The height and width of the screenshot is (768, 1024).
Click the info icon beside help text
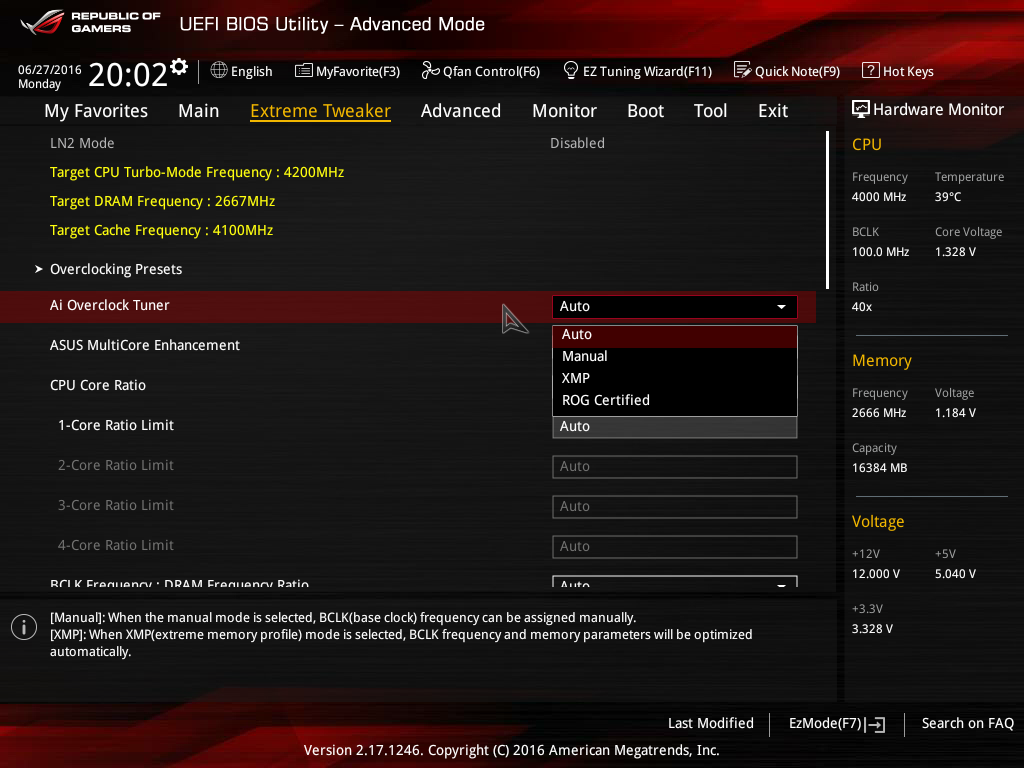click(x=24, y=627)
